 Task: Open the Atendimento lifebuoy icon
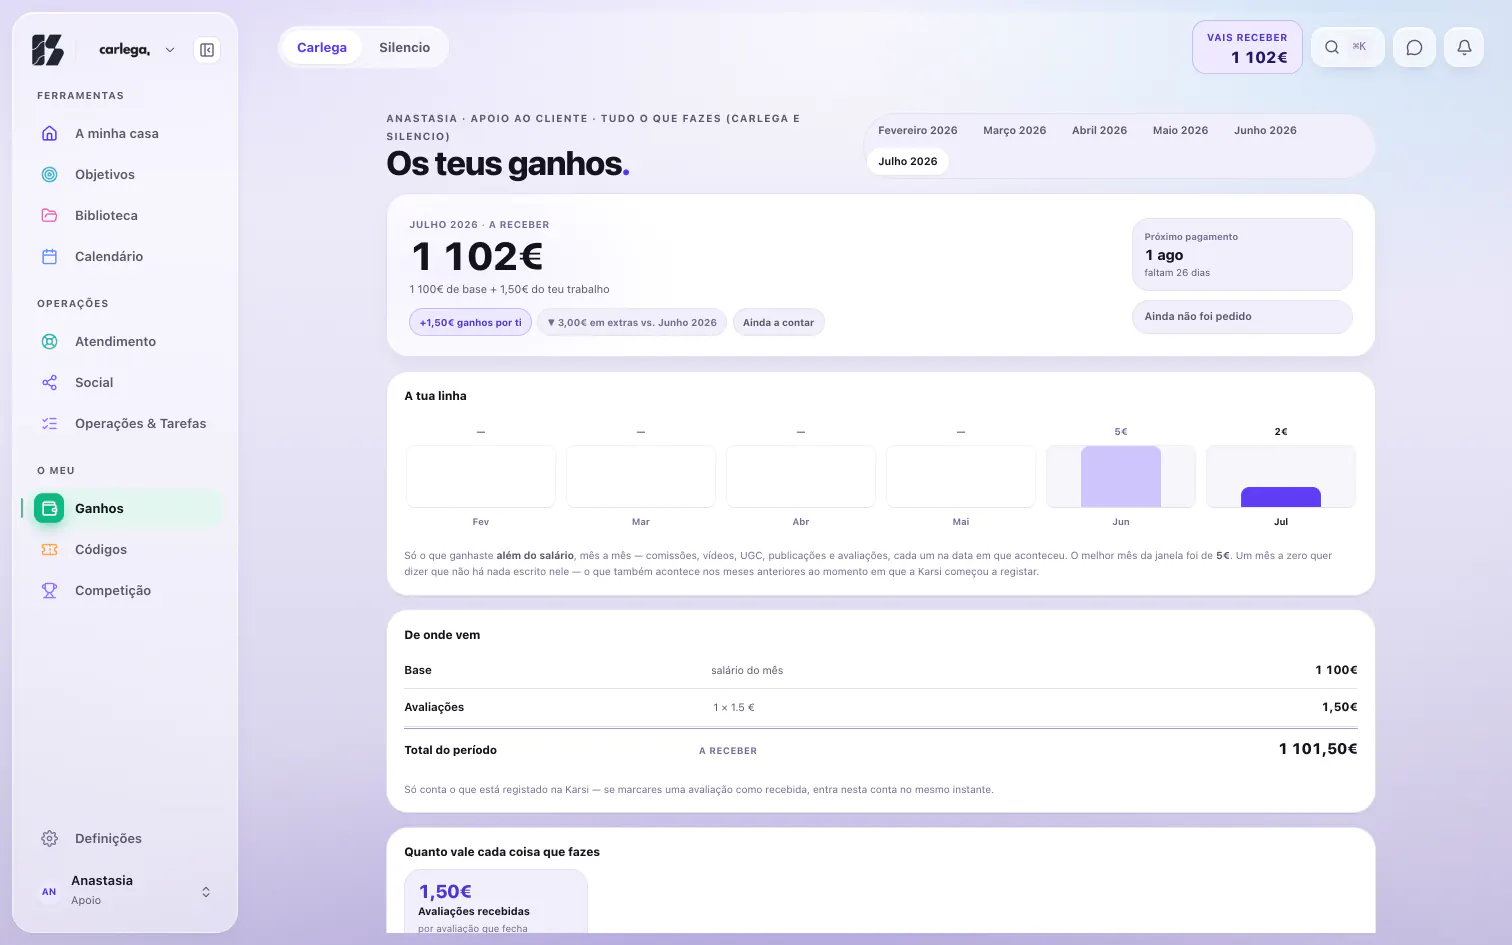(x=49, y=341)
